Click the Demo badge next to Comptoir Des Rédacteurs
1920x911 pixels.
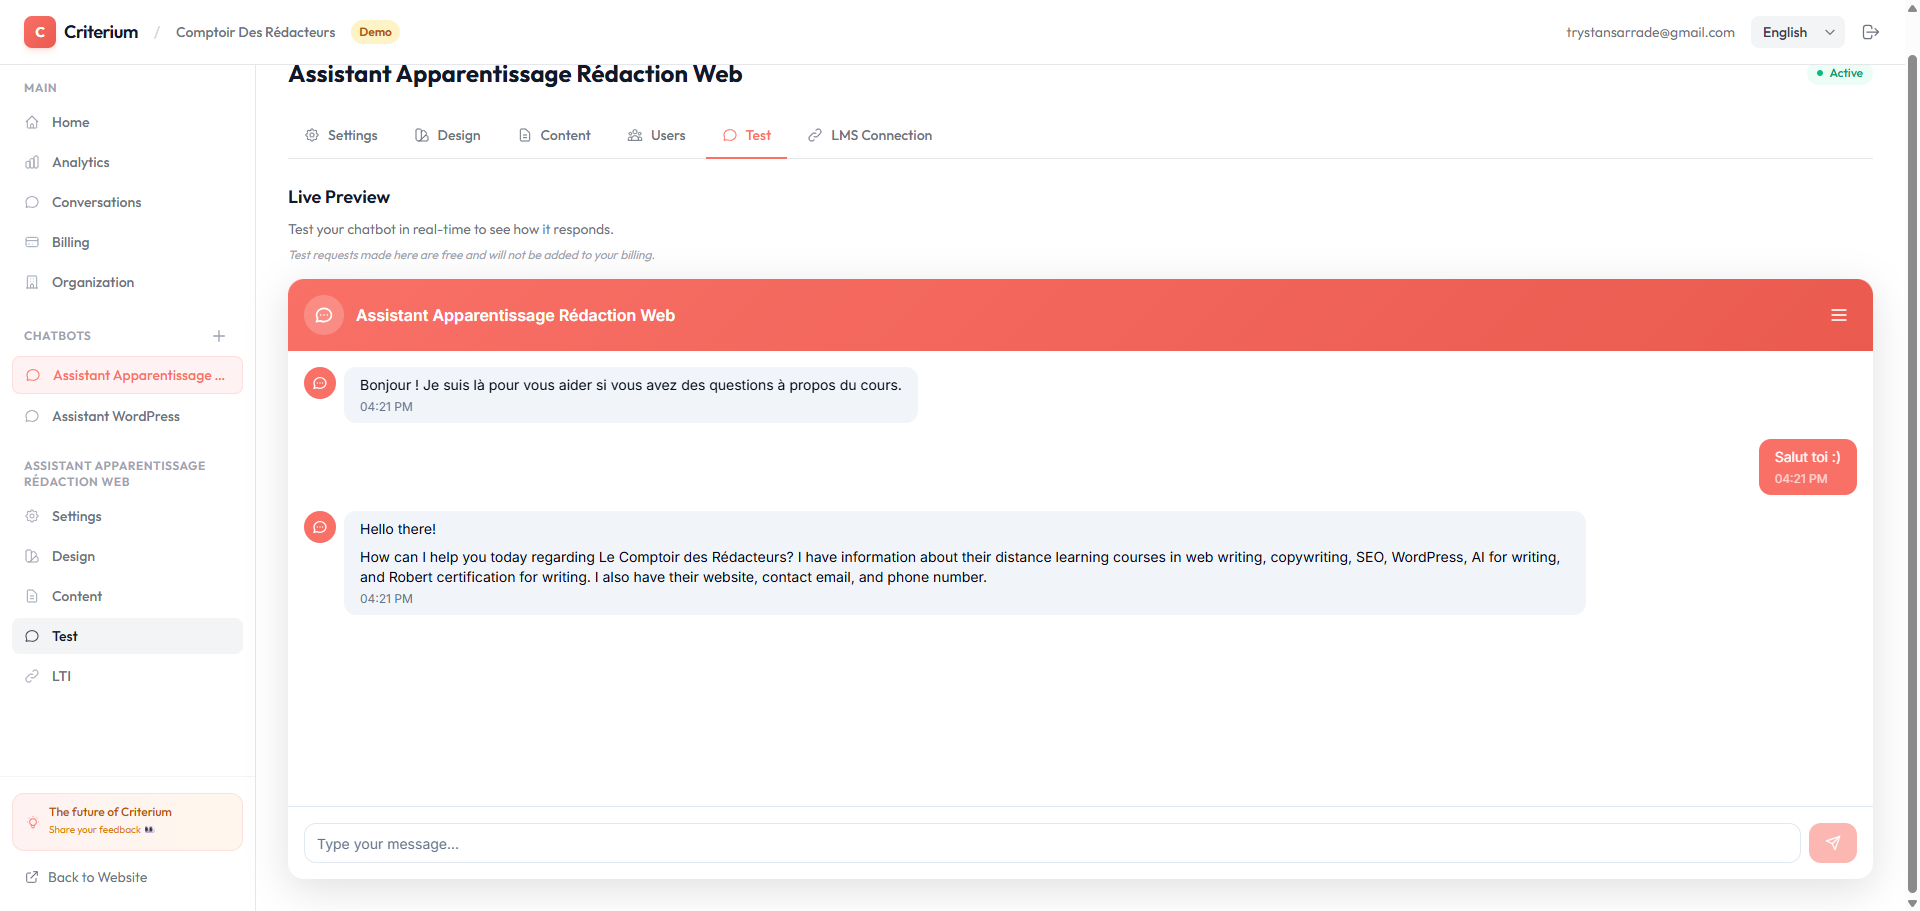[375, 31]
